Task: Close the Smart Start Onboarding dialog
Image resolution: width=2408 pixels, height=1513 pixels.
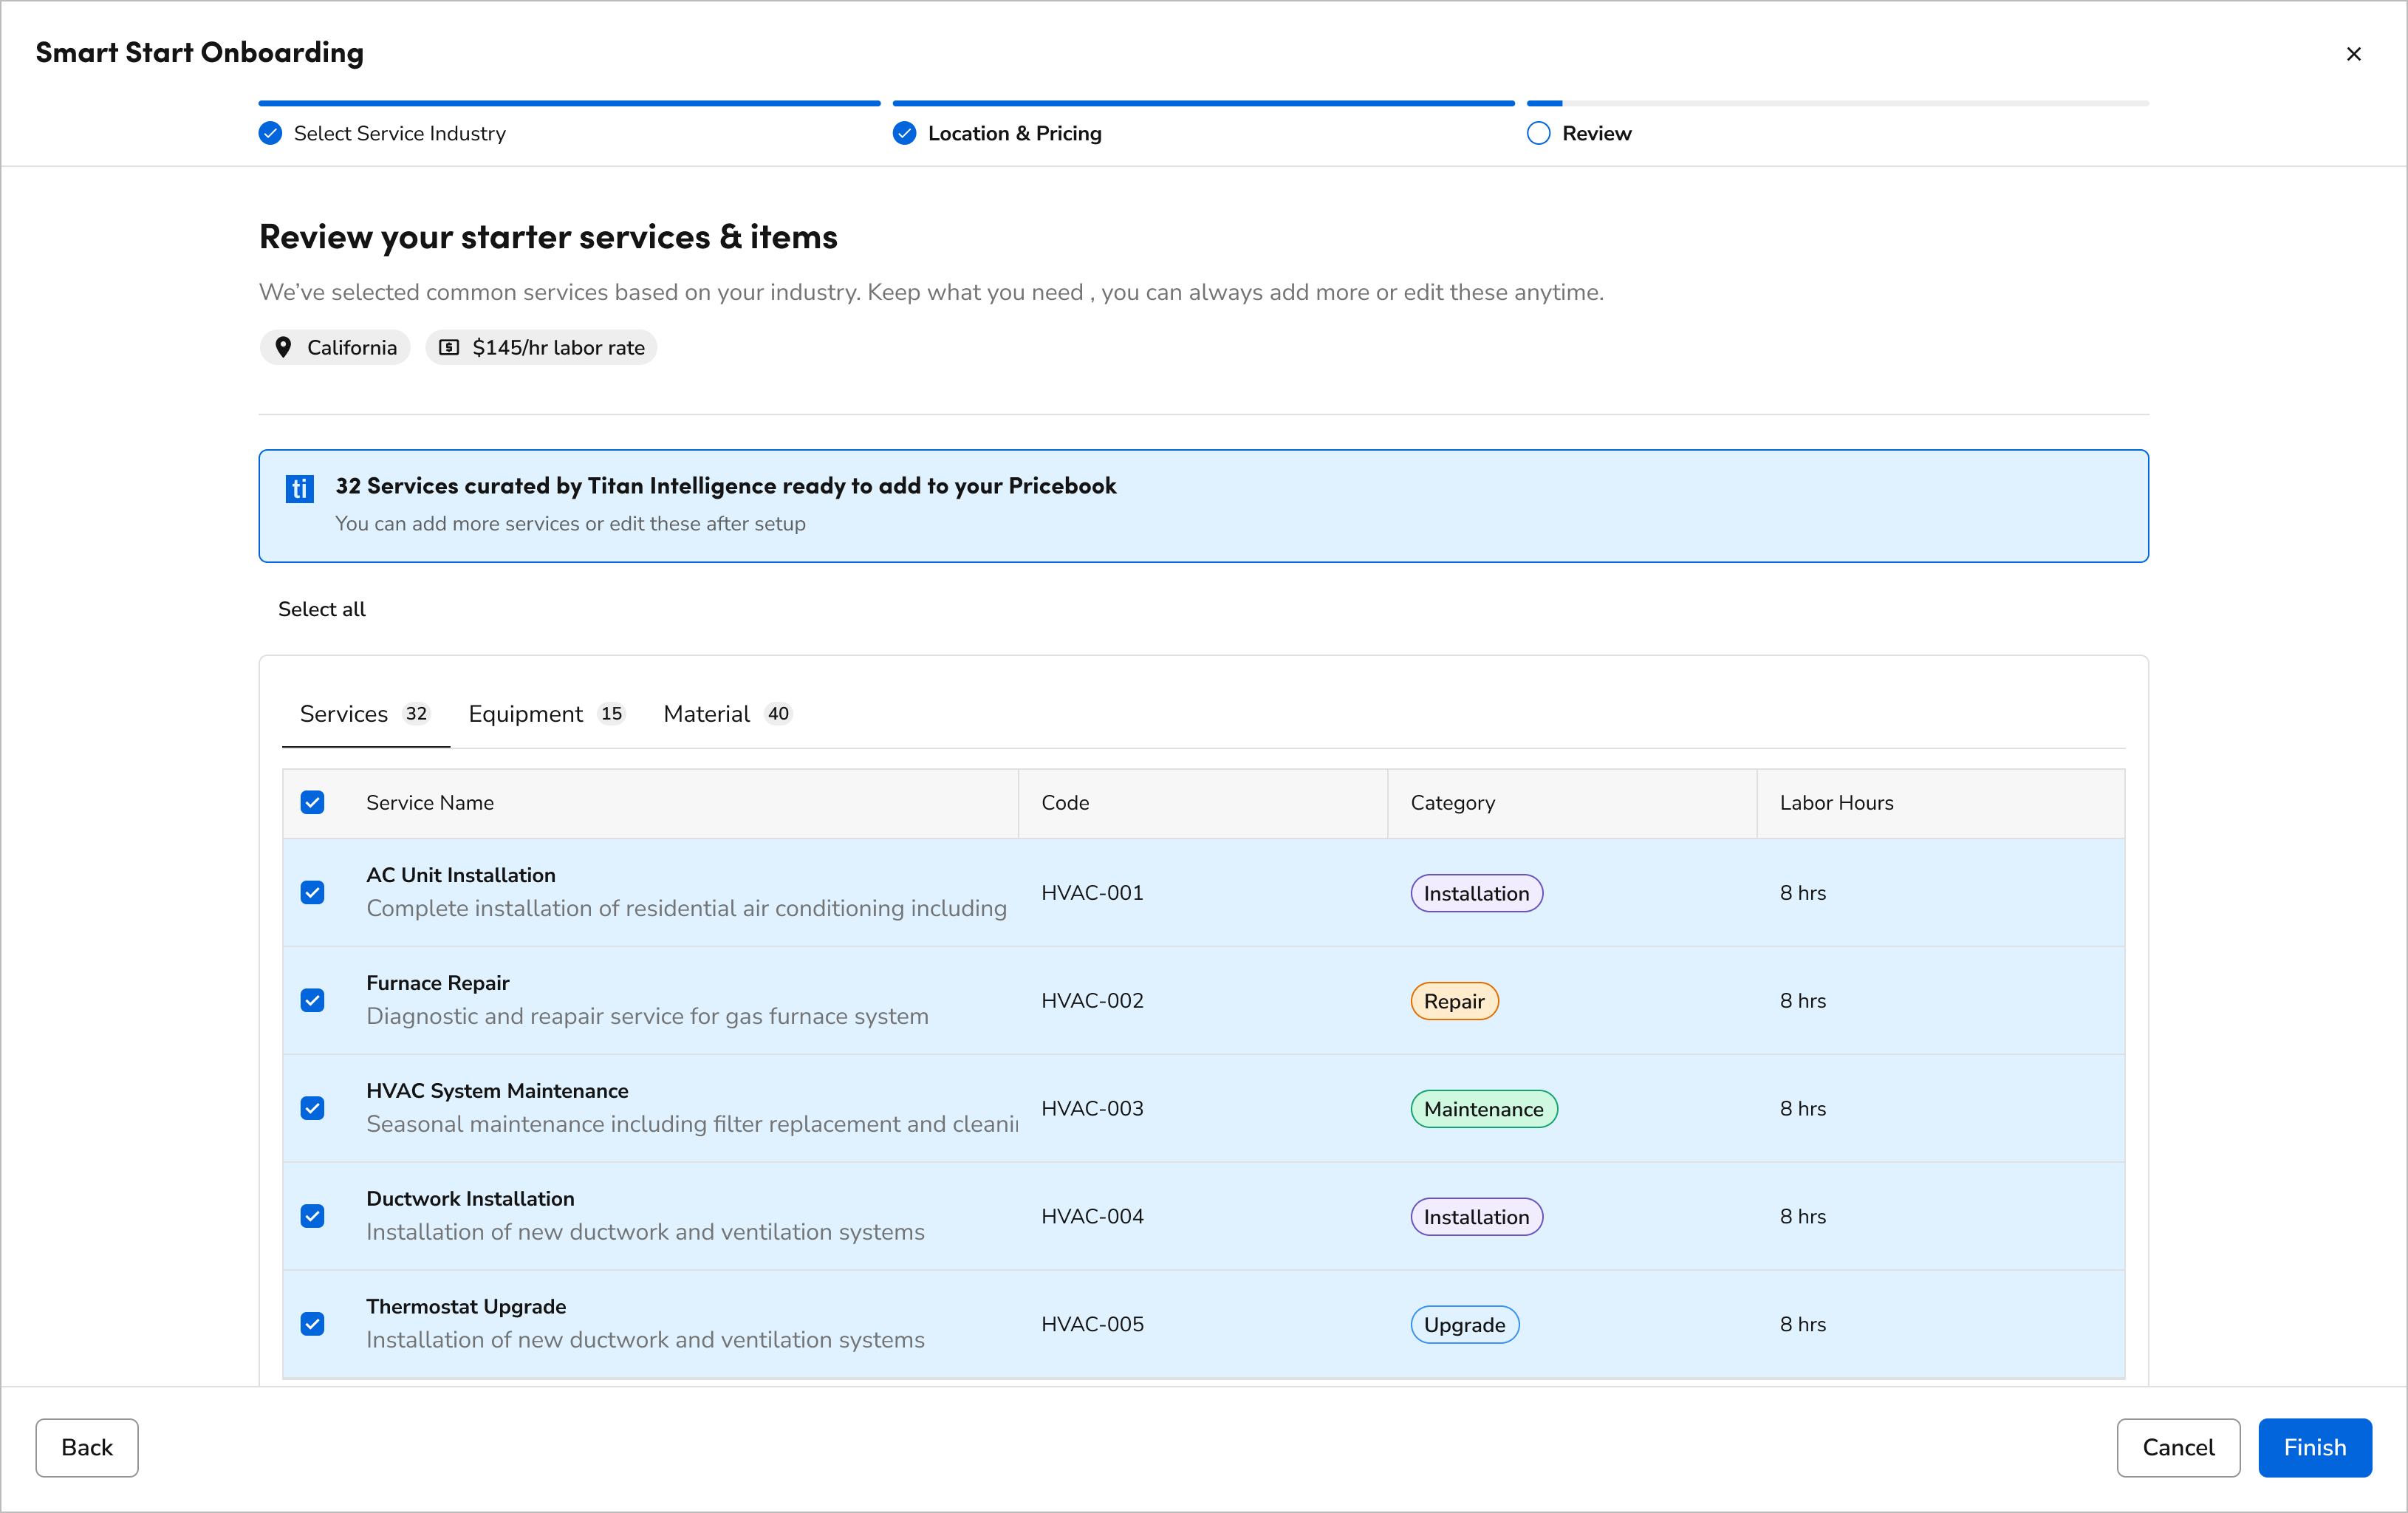Action: point(2353,54)
